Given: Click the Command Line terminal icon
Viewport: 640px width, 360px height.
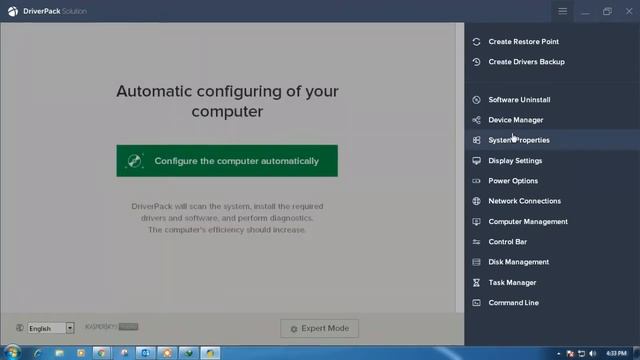Looking at the screenshot, I should 476,303.
